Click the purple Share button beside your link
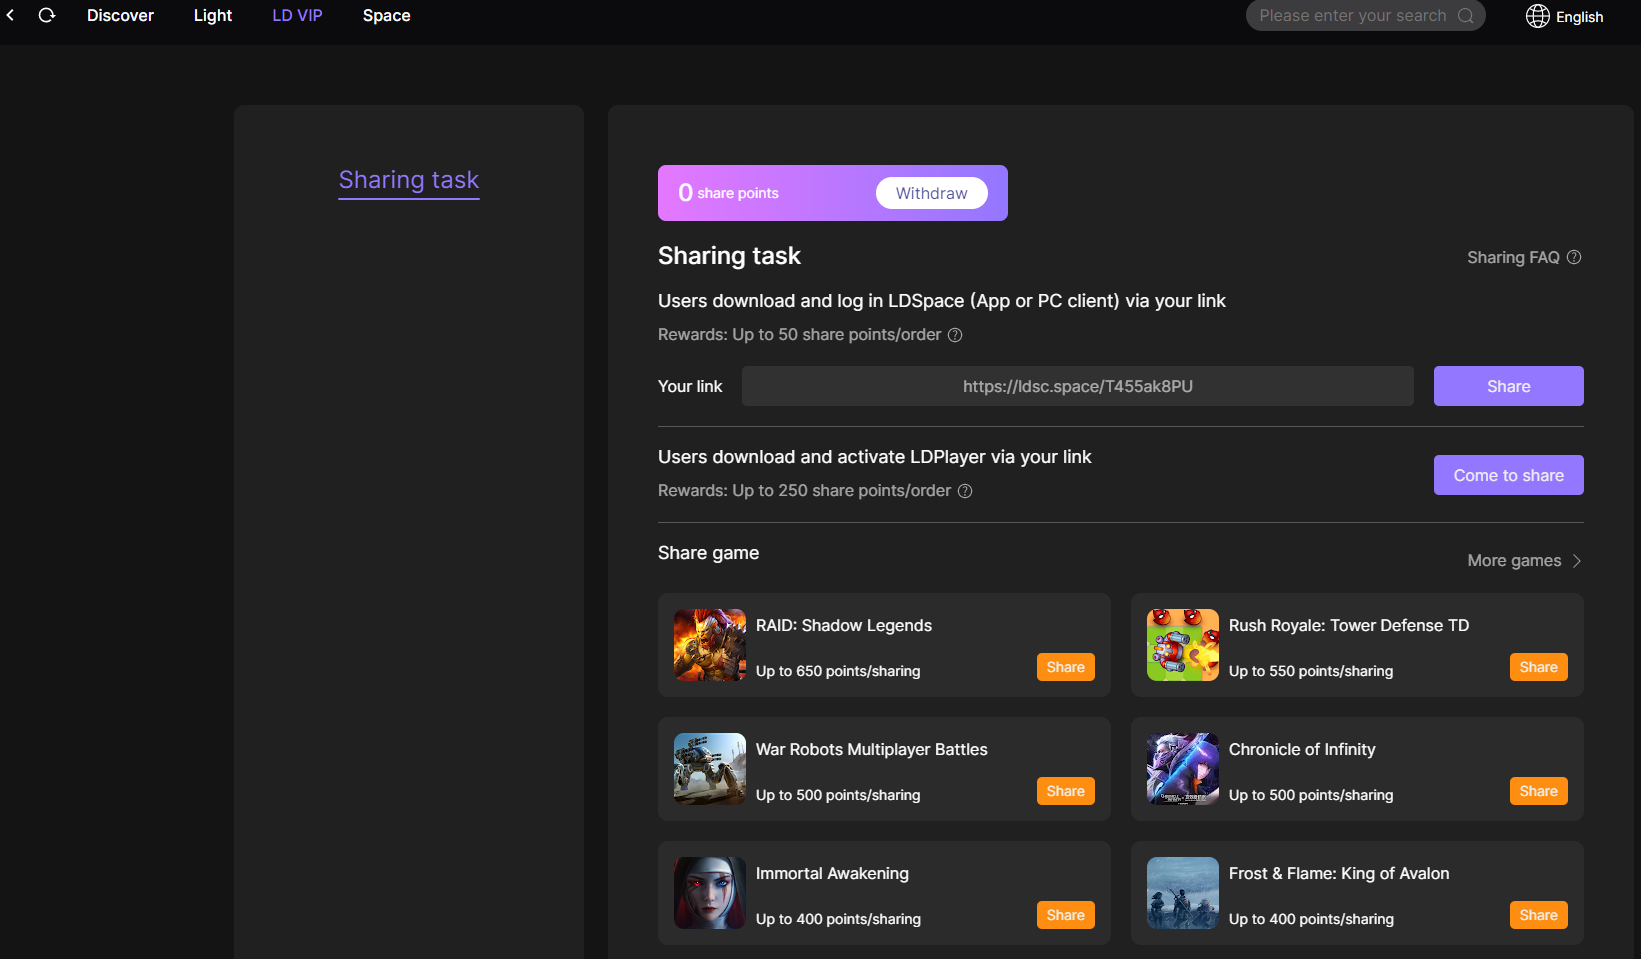 coord(1509,386)
